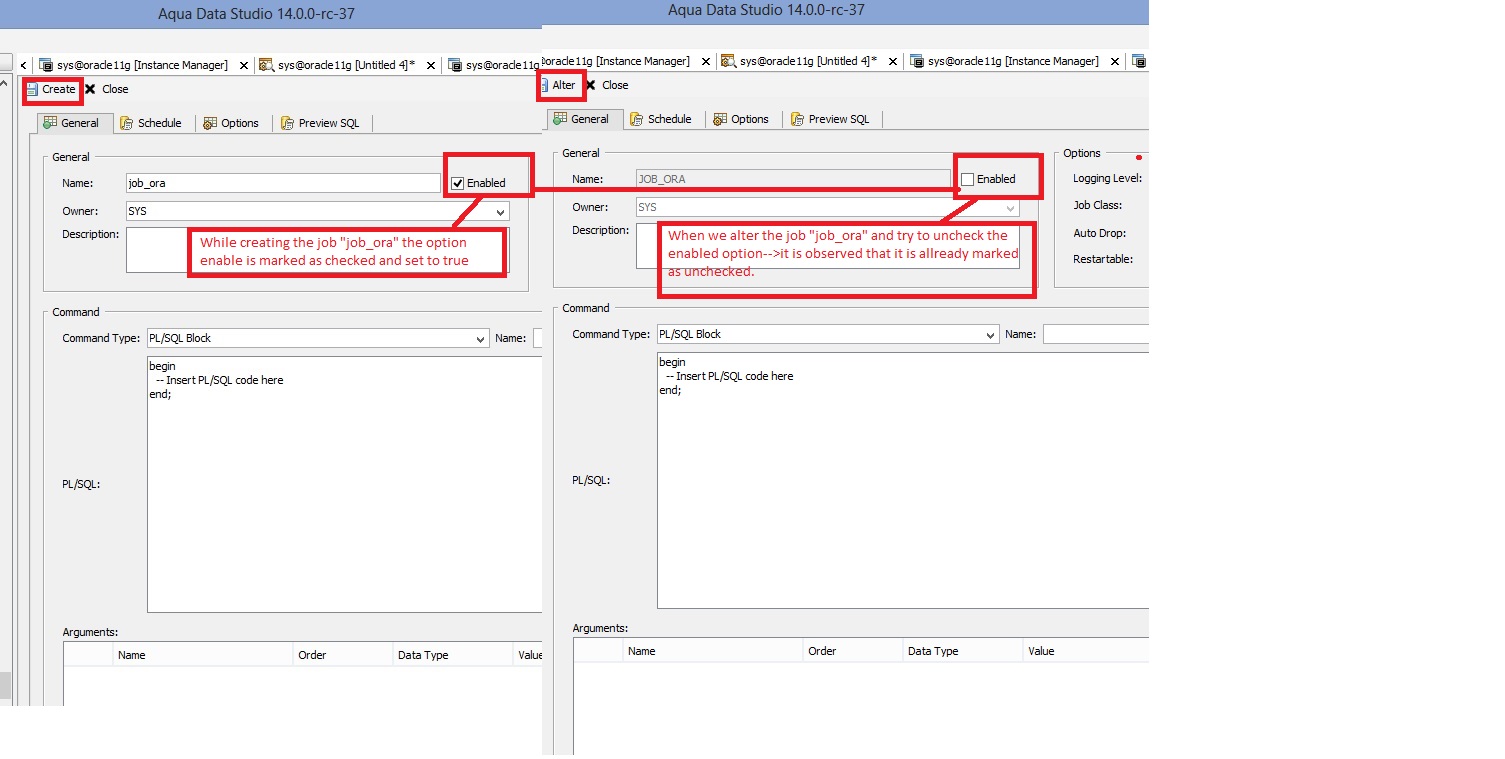Show Preview SQL in the Create job editor
The height and width of the screenshot is (759, 1505).
[320, 123]
